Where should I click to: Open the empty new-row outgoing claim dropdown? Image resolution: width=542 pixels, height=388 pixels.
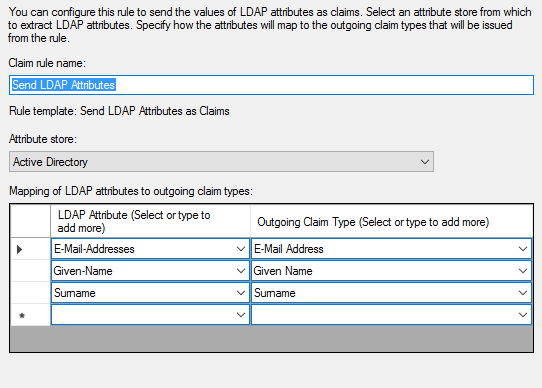[523, 315]
